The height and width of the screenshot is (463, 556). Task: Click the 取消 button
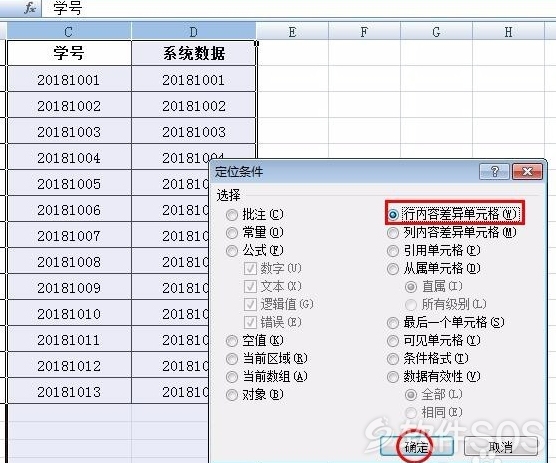(x=501, y=446)
